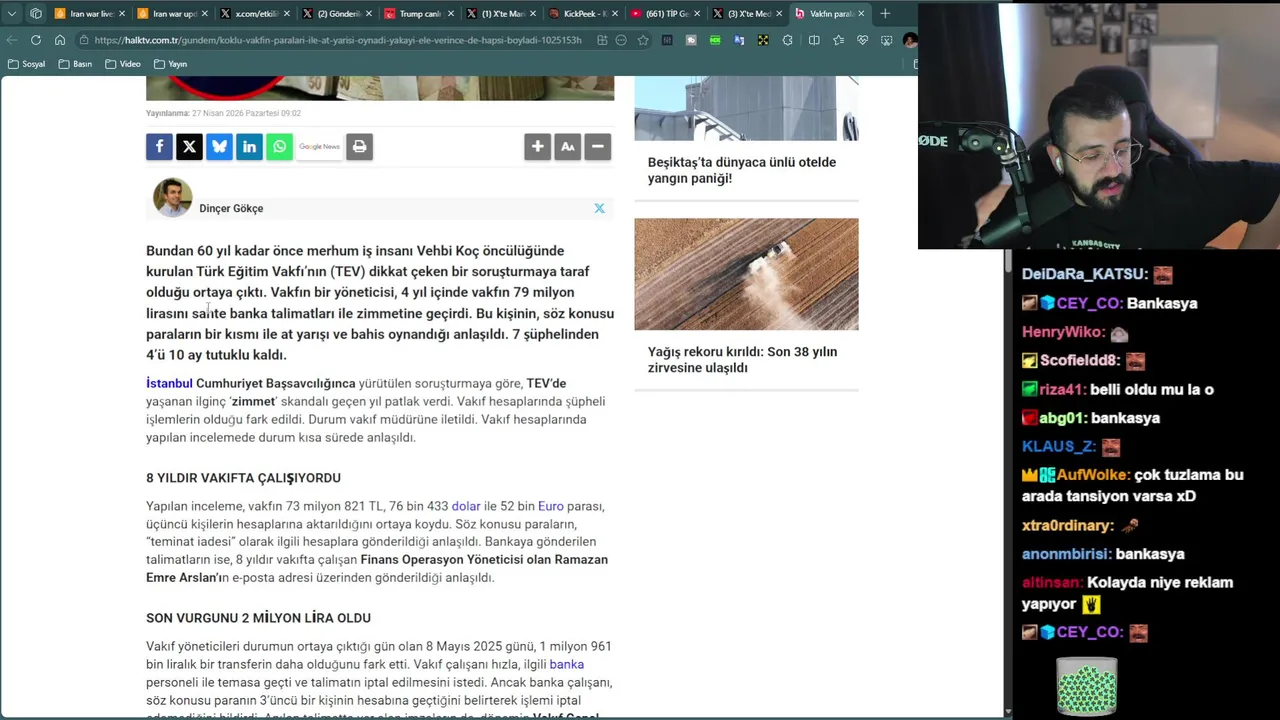Share article via WhatsApp
The height and width of the screenshot is (720, 1280).
pos(279,147)
